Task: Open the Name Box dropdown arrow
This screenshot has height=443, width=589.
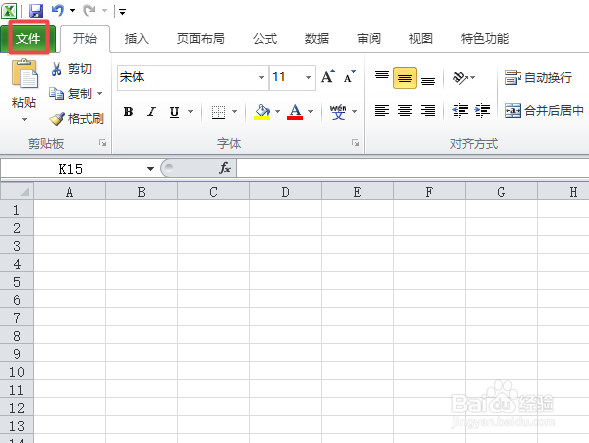Action: [150, 169]
